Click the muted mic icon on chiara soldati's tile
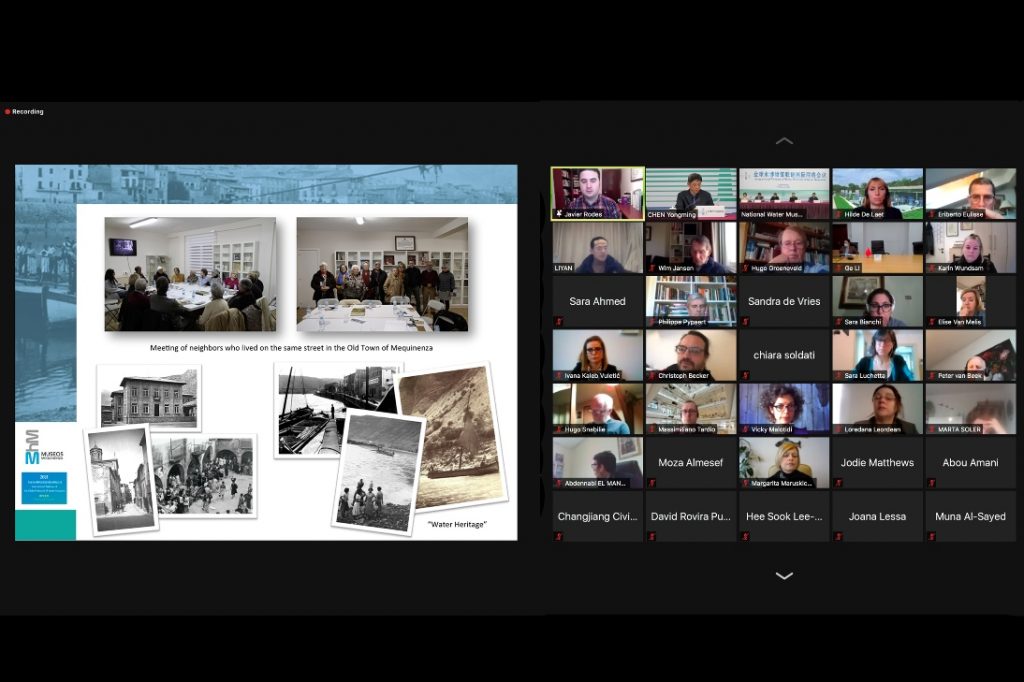 (745, 376)
